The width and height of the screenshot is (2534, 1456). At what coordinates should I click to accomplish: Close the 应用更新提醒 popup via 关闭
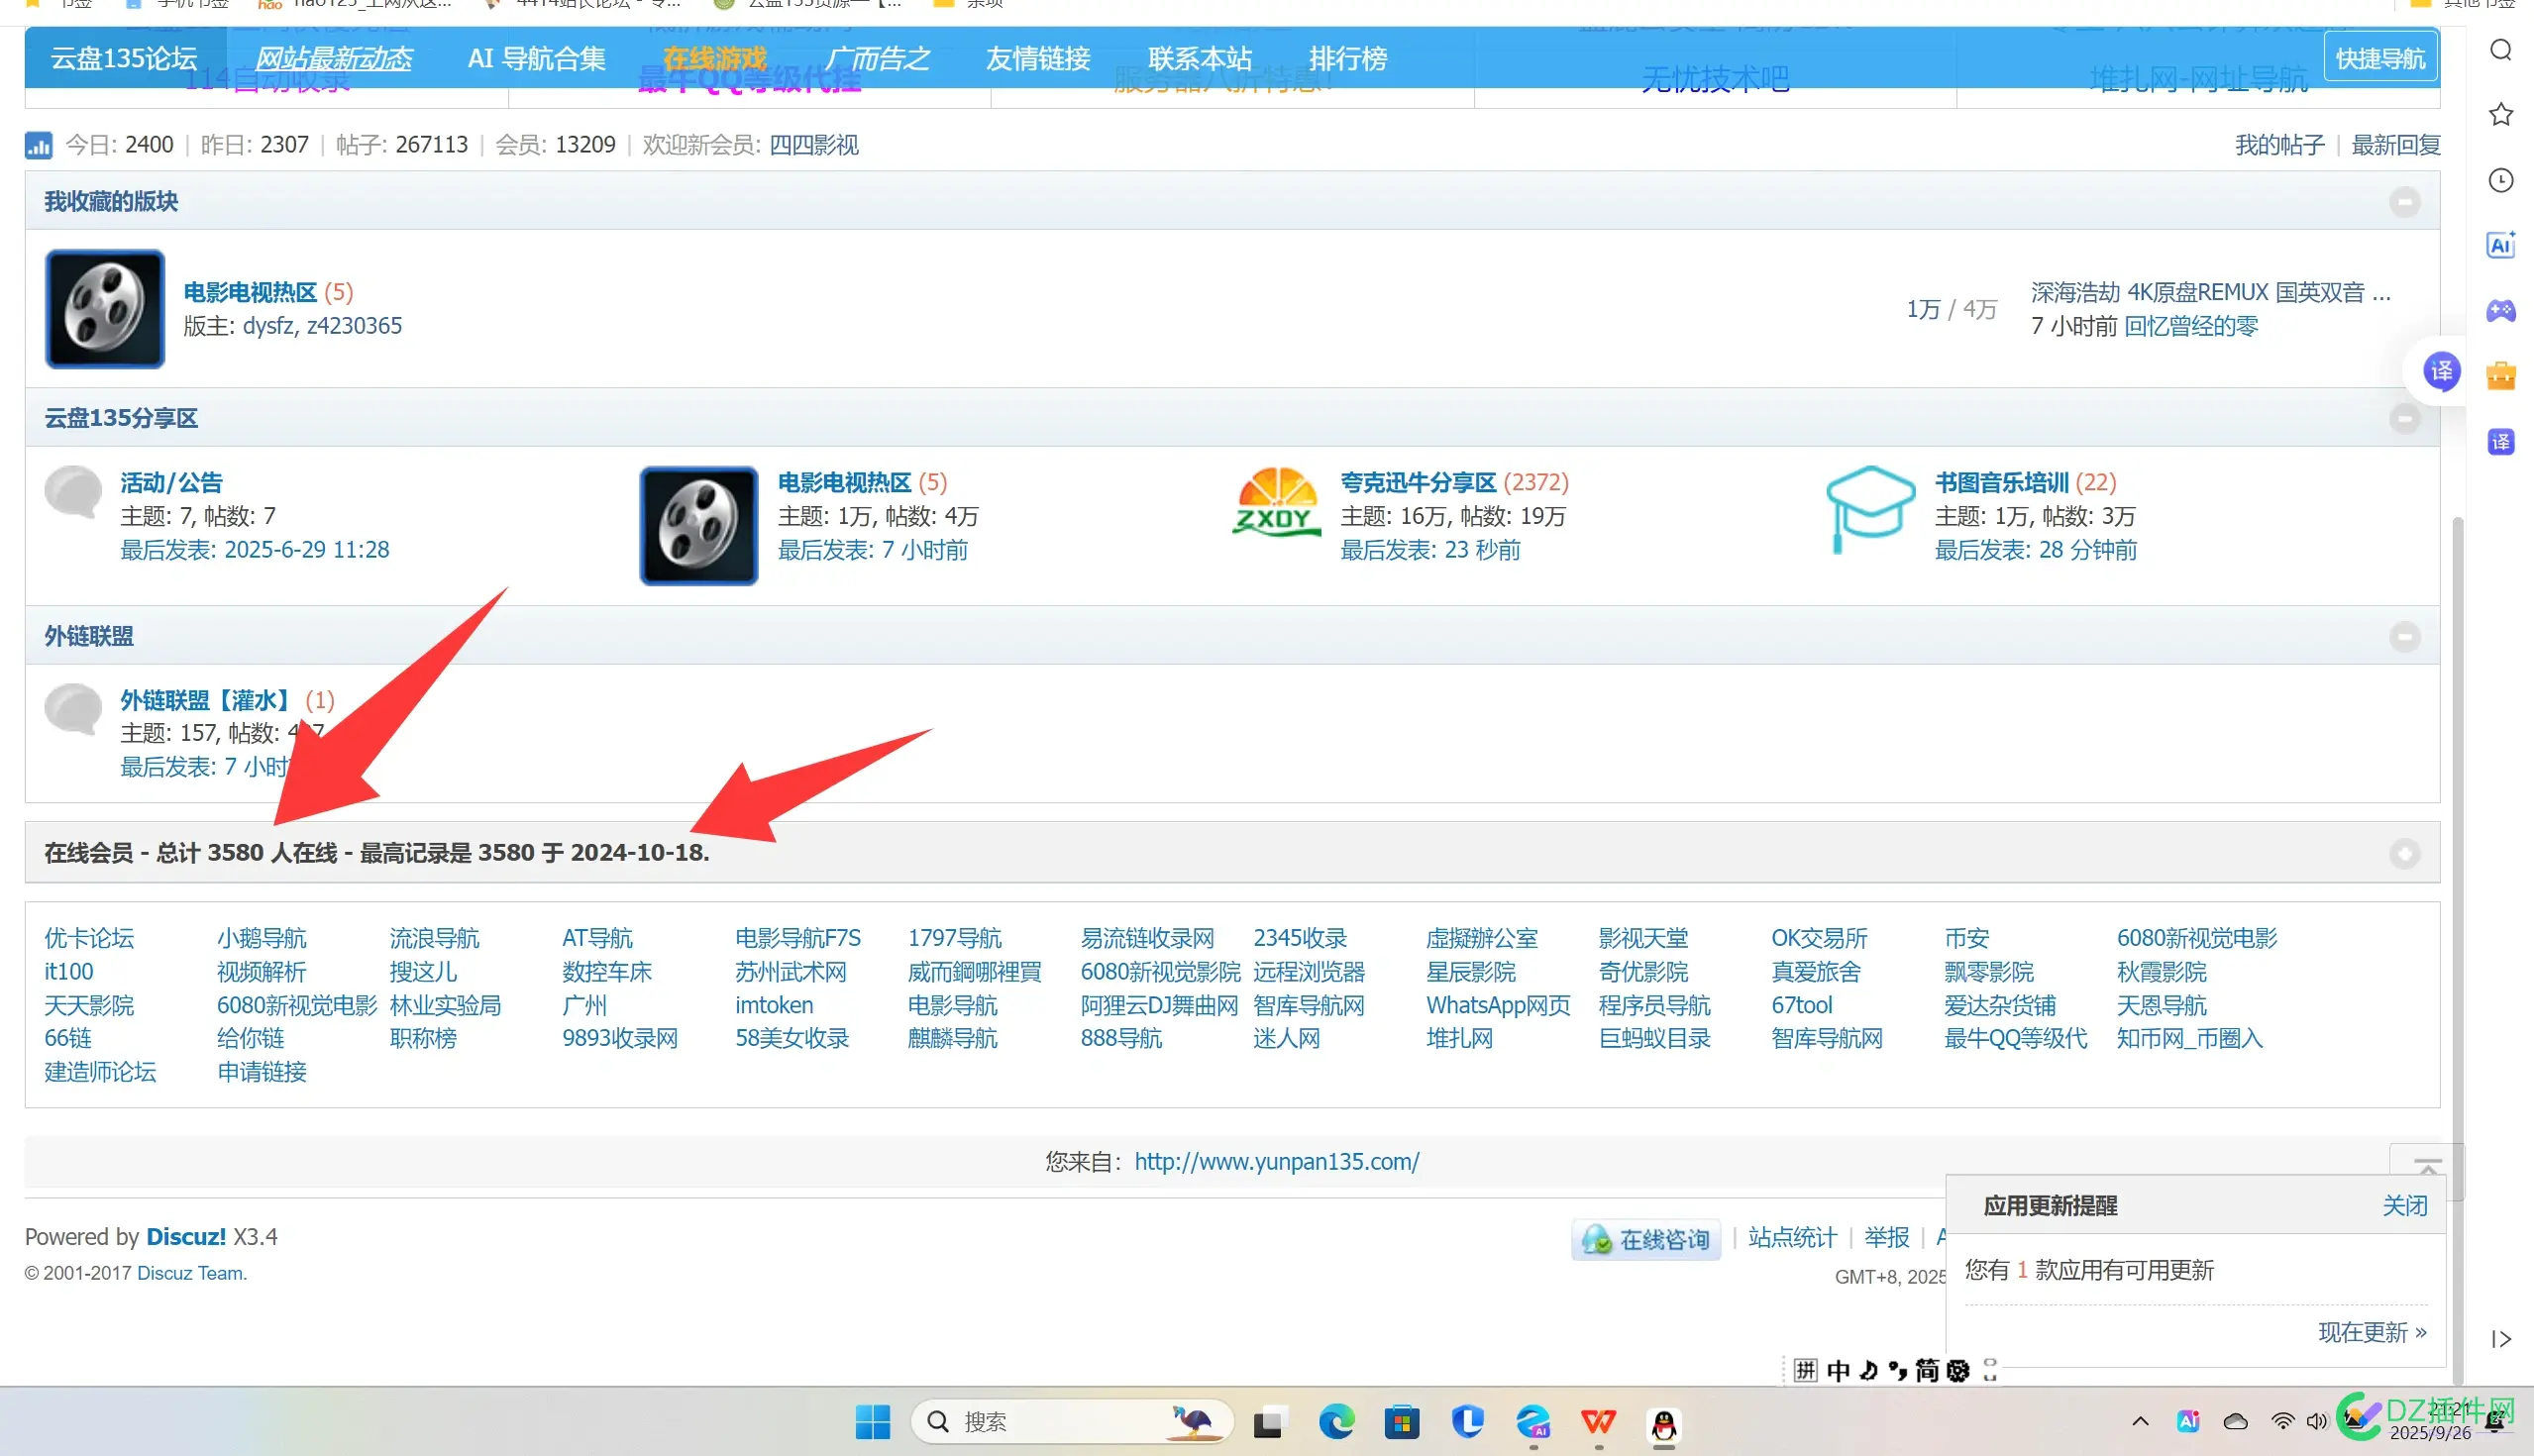coord(2404,1206)
